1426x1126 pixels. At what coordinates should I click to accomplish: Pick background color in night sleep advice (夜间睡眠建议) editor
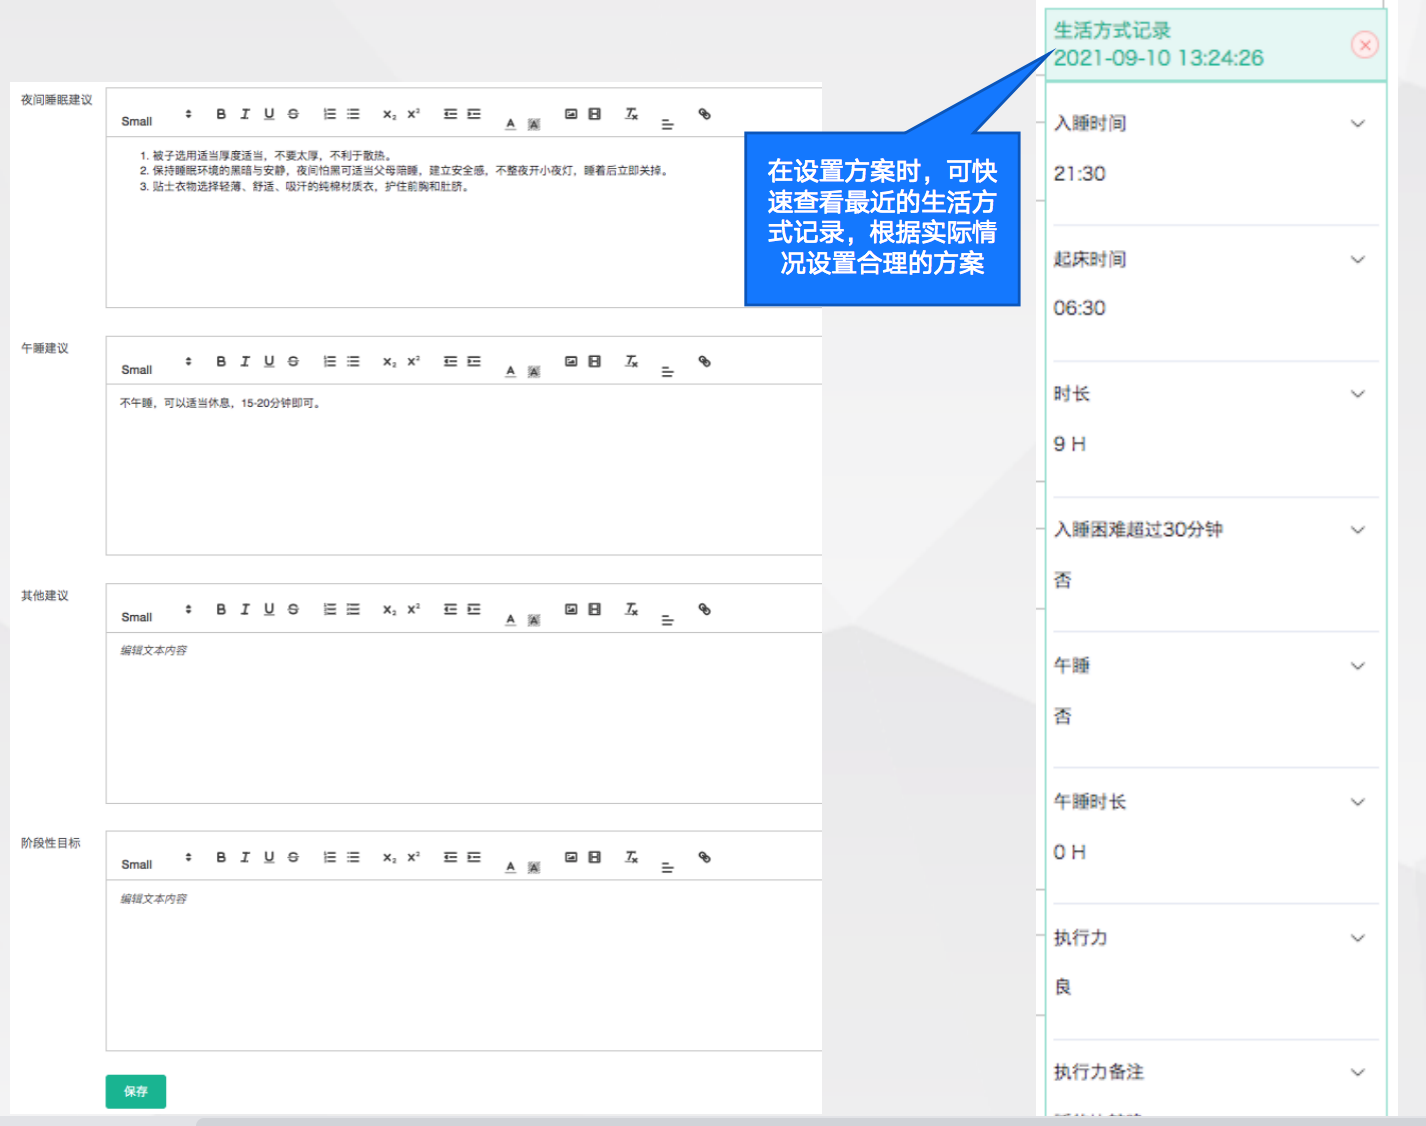pyautogui.click(x=534, y=124)
